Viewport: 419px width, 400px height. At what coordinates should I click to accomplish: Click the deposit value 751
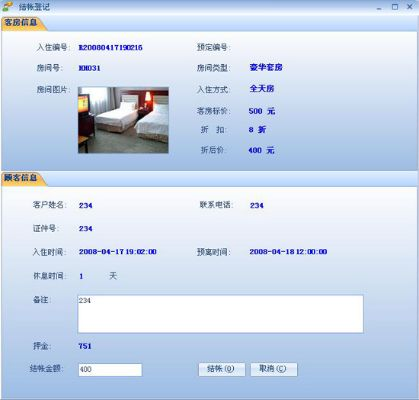85,346
